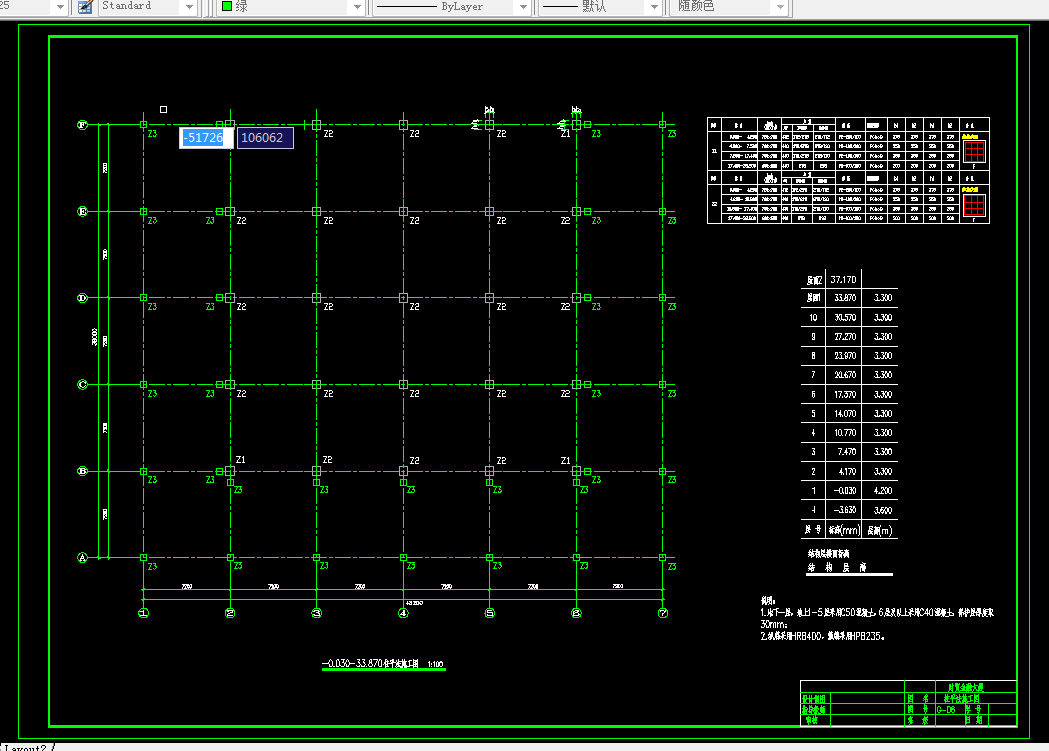Click the -51726 X coordinate input field
The image size is (1049, 751).
(206, 138)
